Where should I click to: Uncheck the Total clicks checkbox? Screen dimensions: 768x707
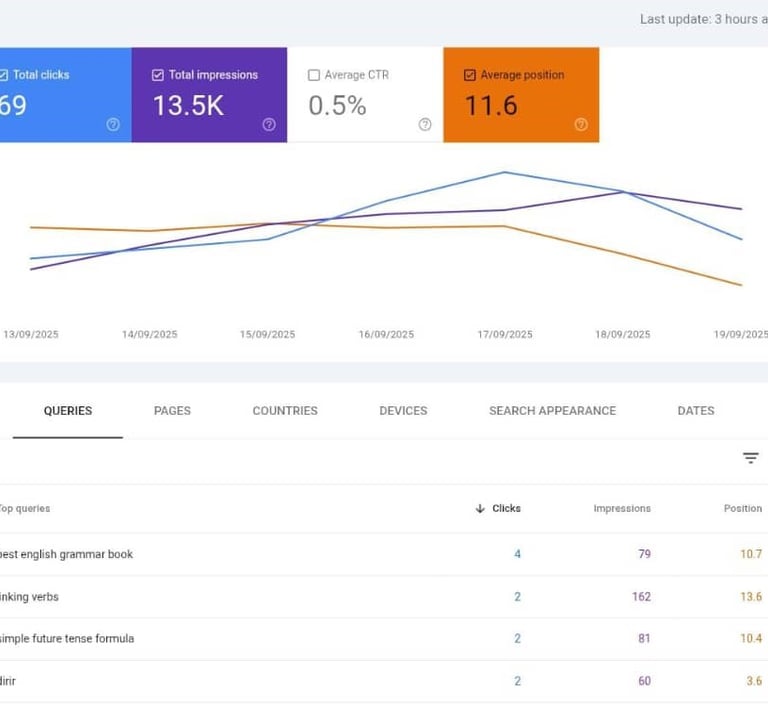pos(4,75)
